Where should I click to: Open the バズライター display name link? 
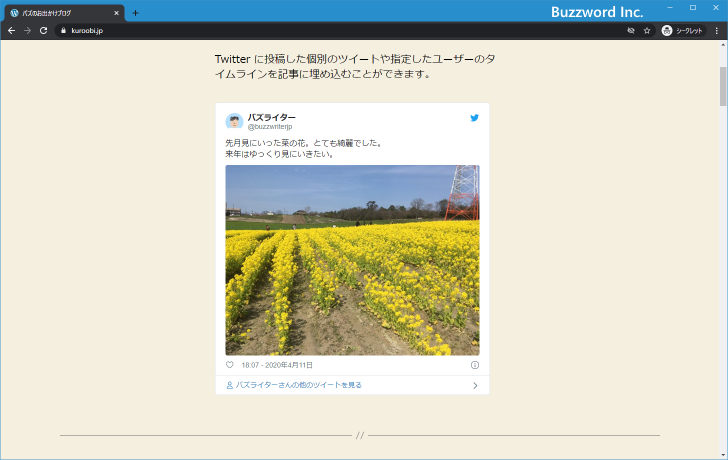pyautogui.click(x=271, y=117)
